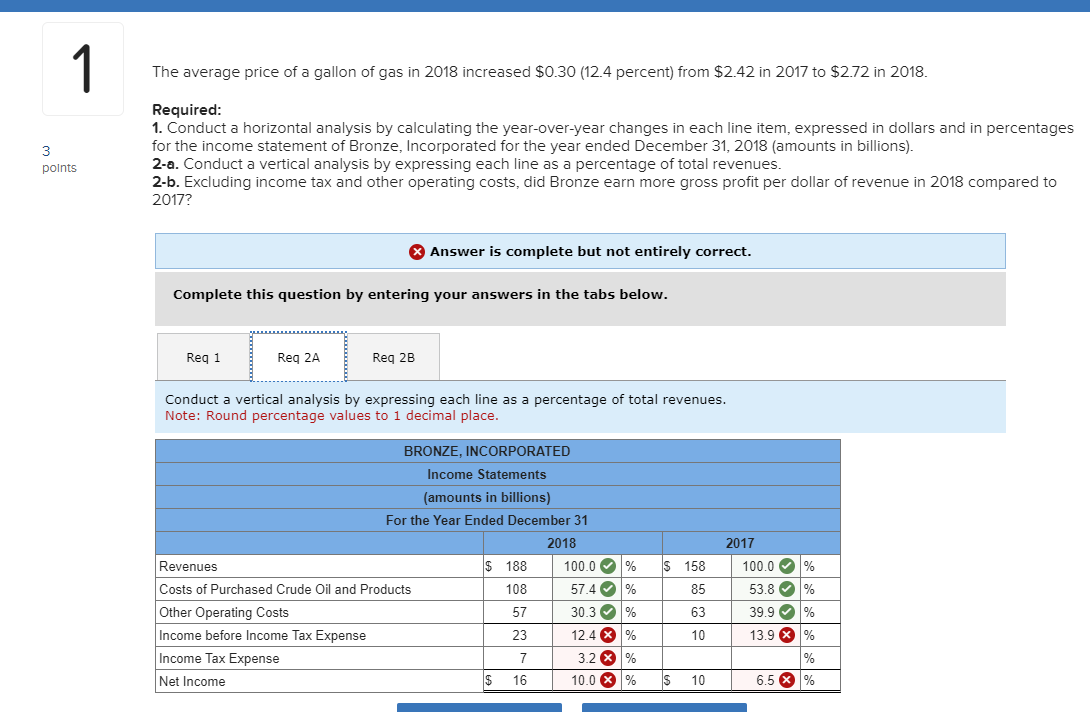Viewport: 1090px width, 712px height.
Task: Click the 2018 operating costs amount 57
Action: pyautogui.click(x=520, y=612)
